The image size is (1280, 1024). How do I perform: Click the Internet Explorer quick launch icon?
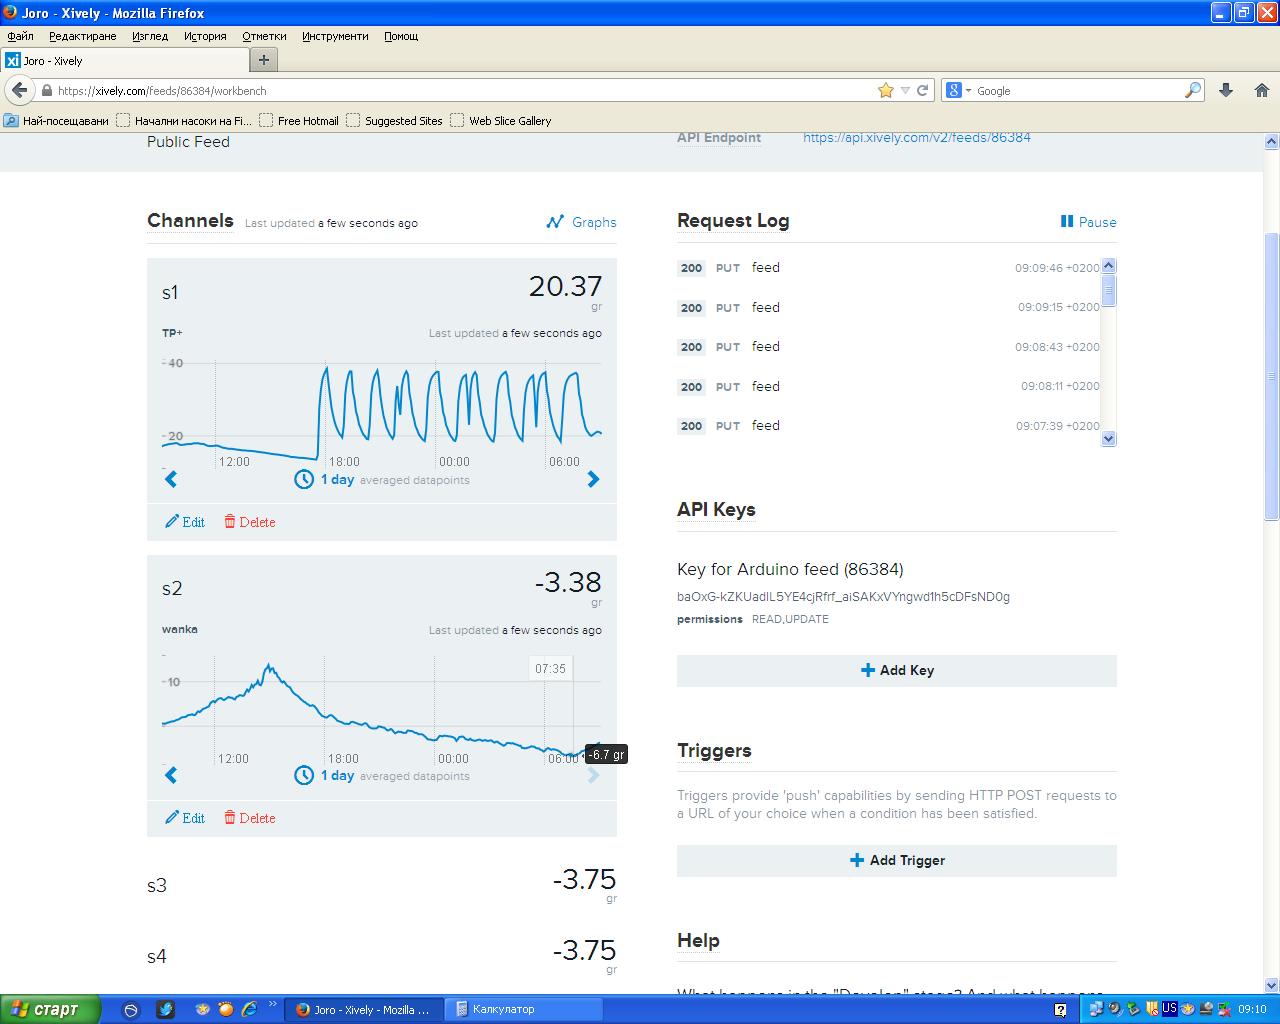249,1009
